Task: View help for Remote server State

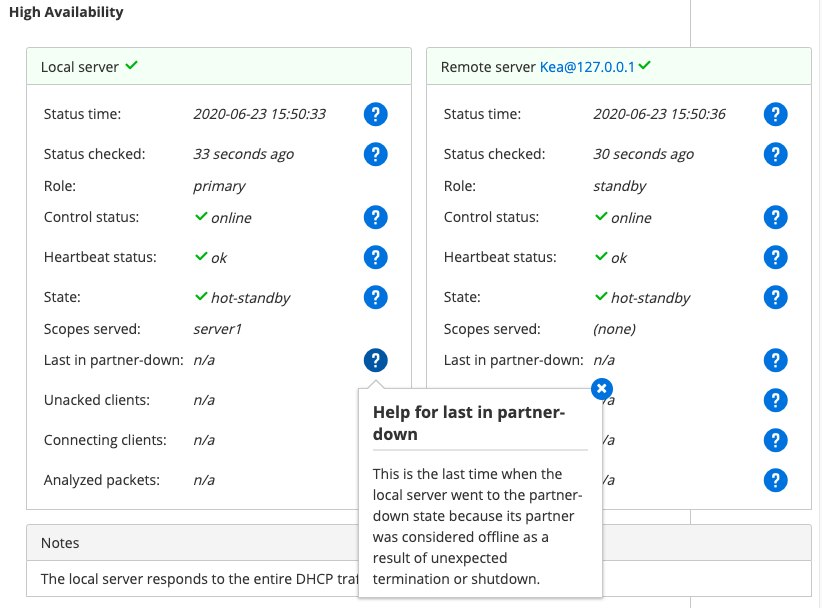Action: [775, 297]
